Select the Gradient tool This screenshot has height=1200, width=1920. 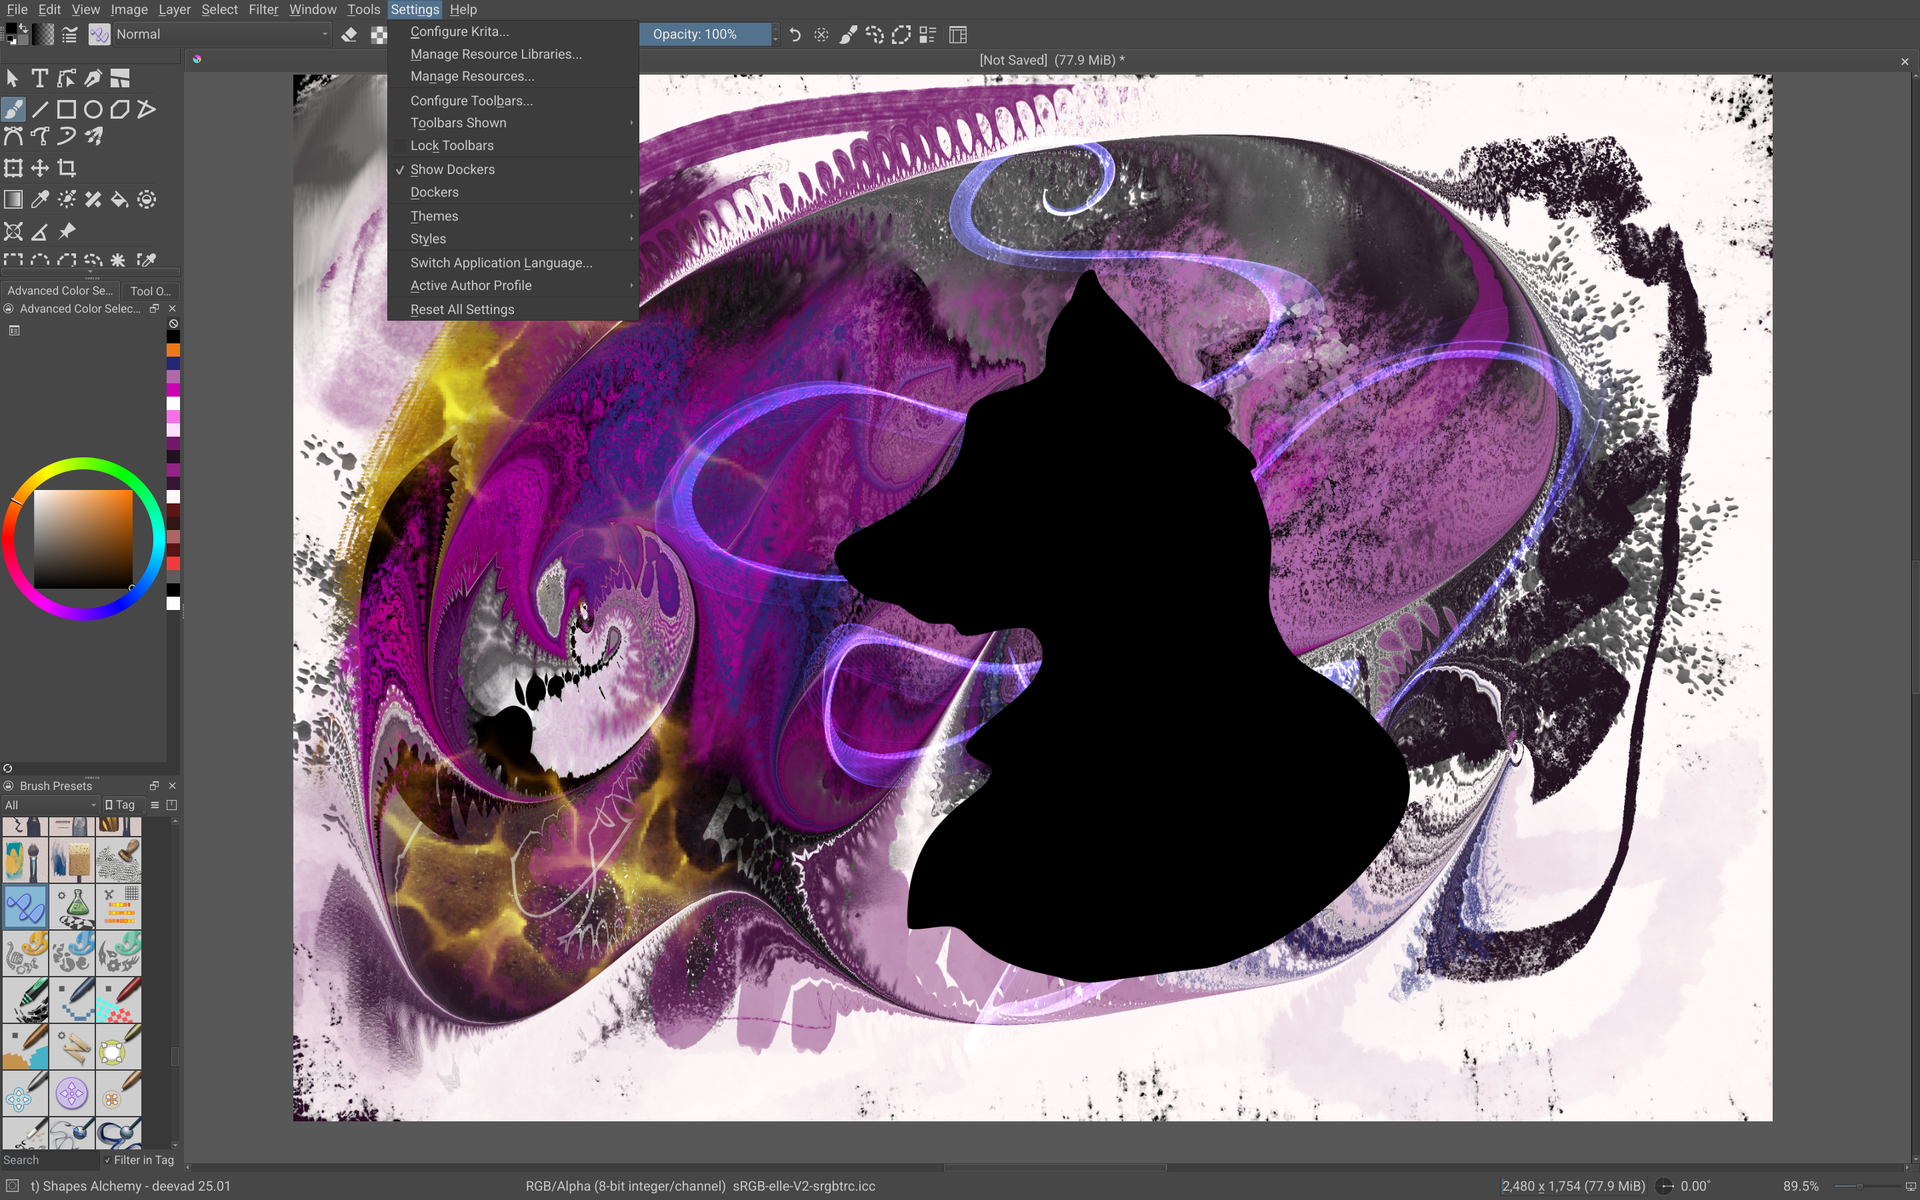tap(14, 199)
